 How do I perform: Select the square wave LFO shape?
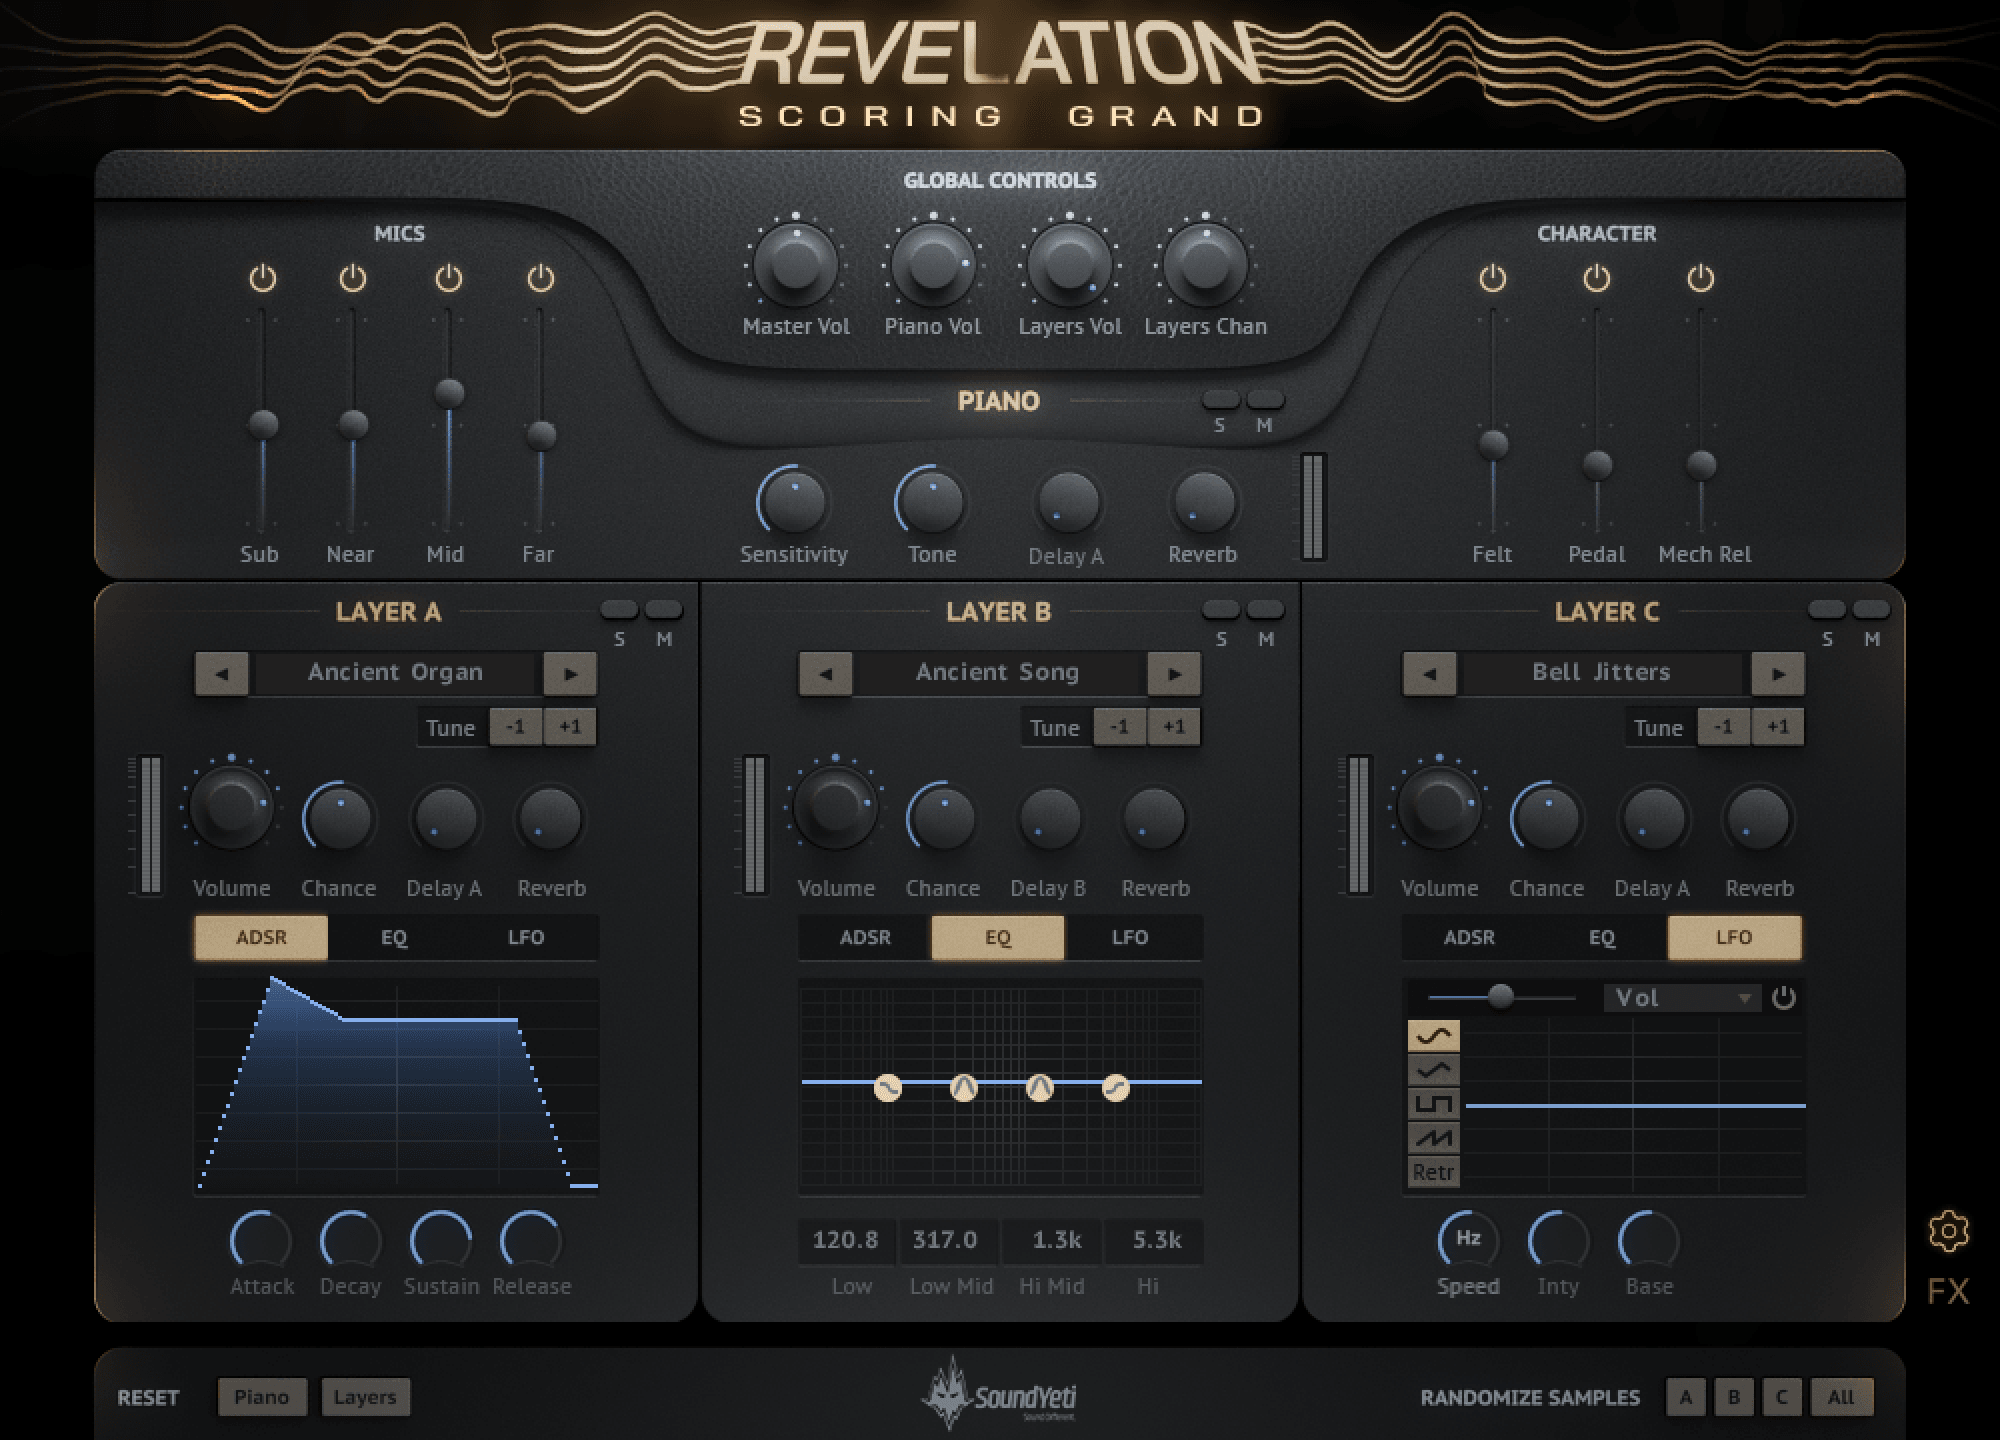1433,1104
